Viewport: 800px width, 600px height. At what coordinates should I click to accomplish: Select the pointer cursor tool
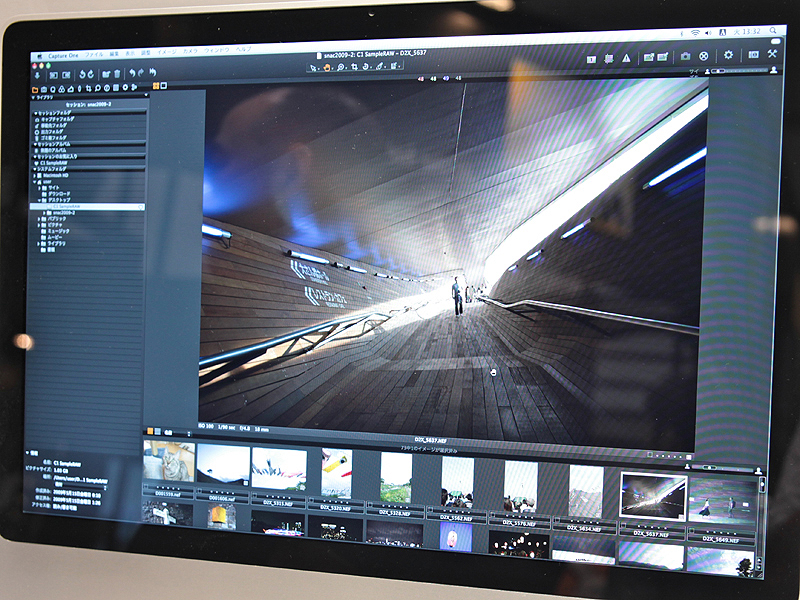(x=313, y=67)
